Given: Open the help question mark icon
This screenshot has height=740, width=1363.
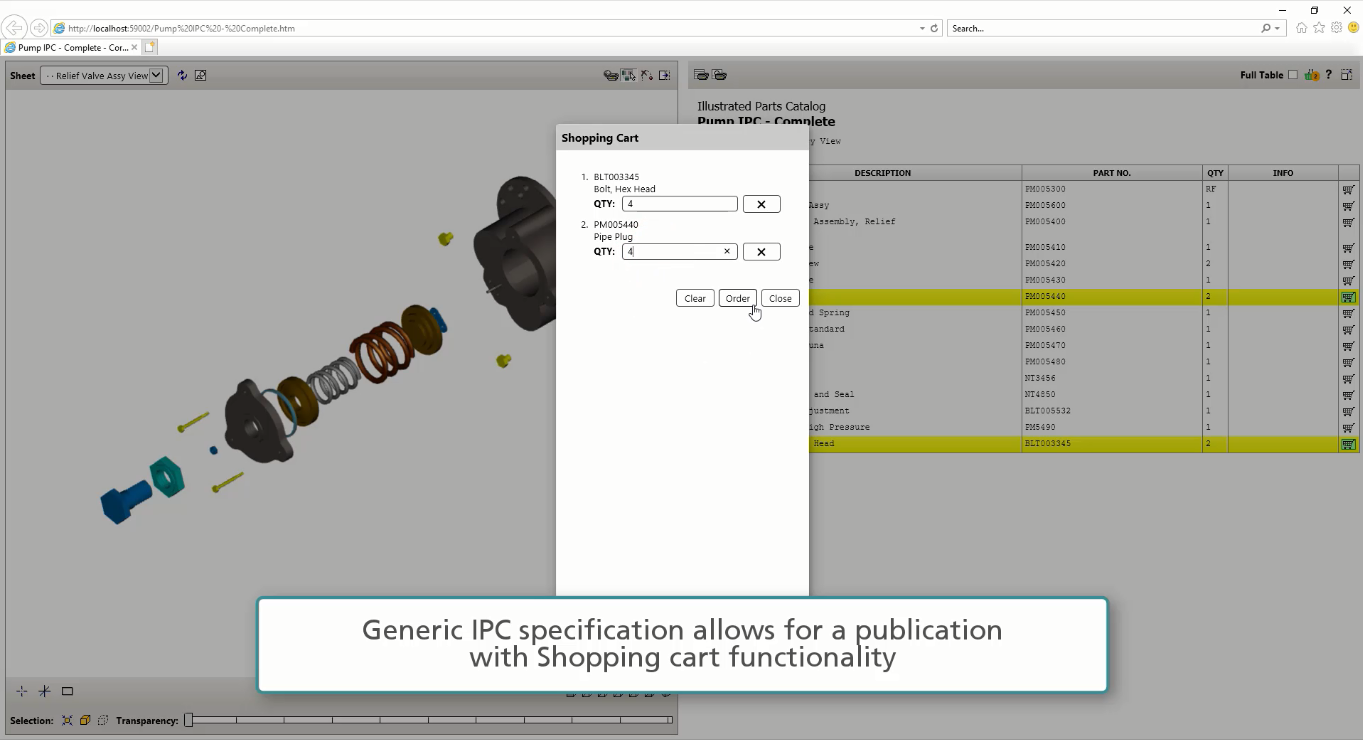Looking at the screenshot, I should pyautogui.click(x=1329, y=75).
